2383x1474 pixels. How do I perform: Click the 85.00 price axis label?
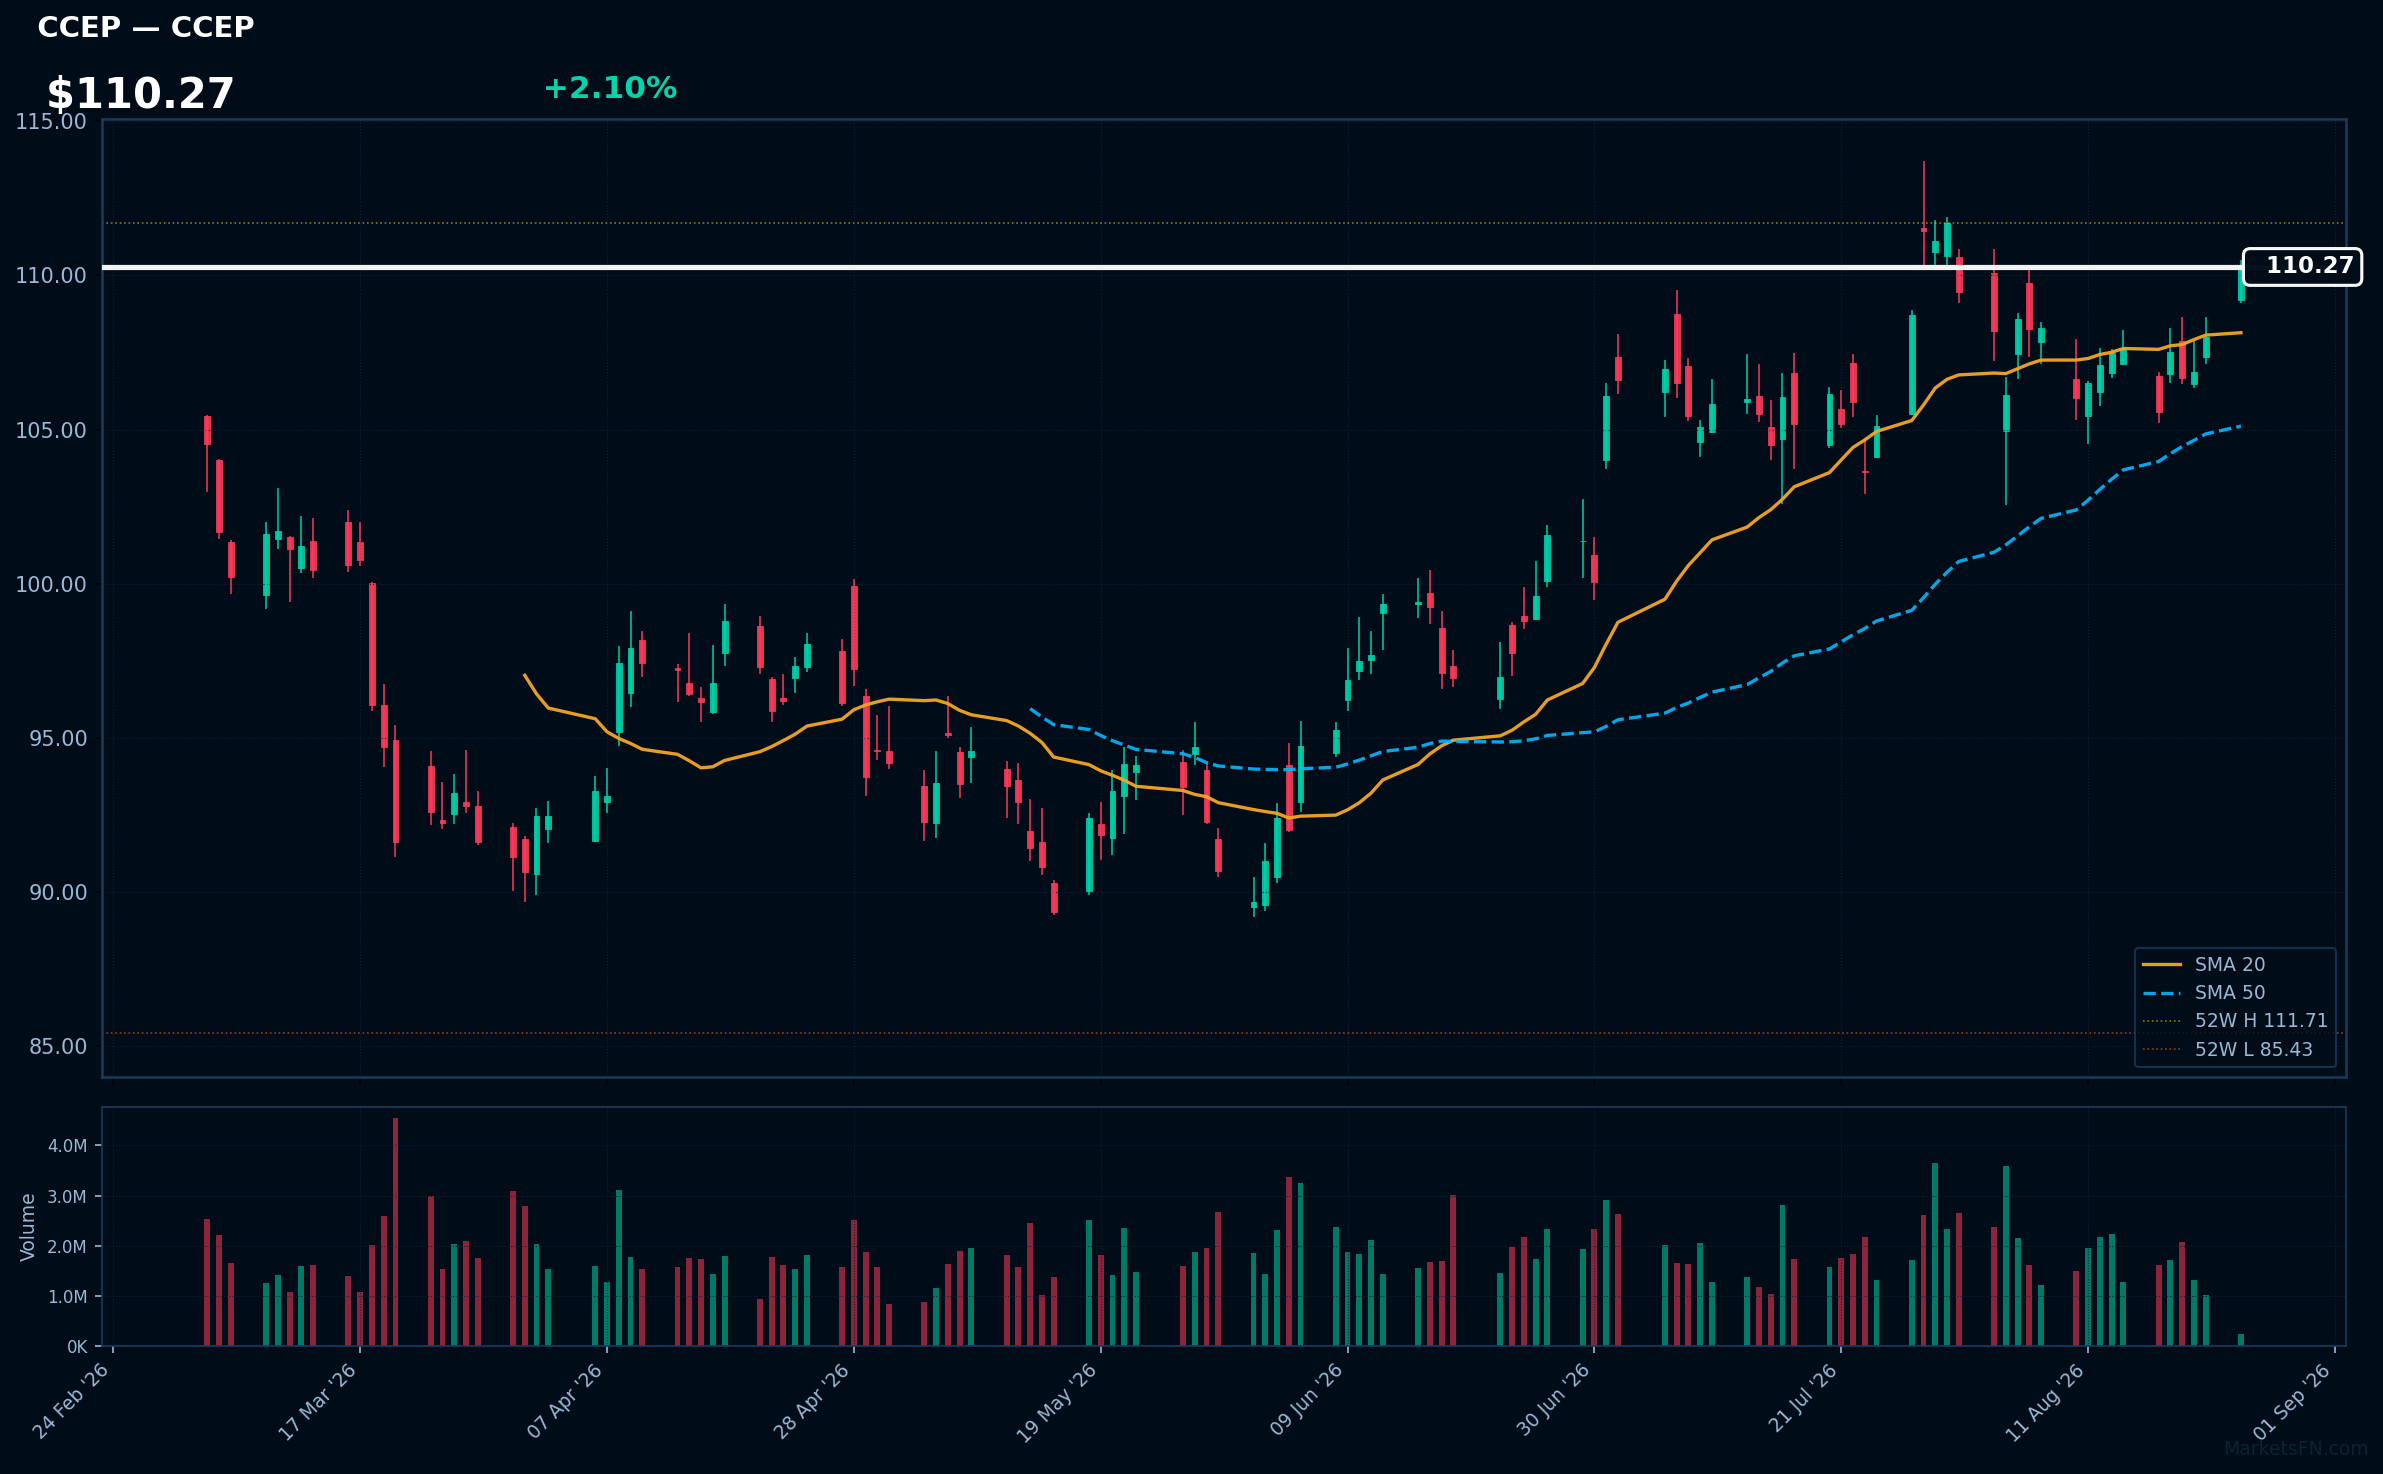pyautogui.click(x=58, y=1047)
